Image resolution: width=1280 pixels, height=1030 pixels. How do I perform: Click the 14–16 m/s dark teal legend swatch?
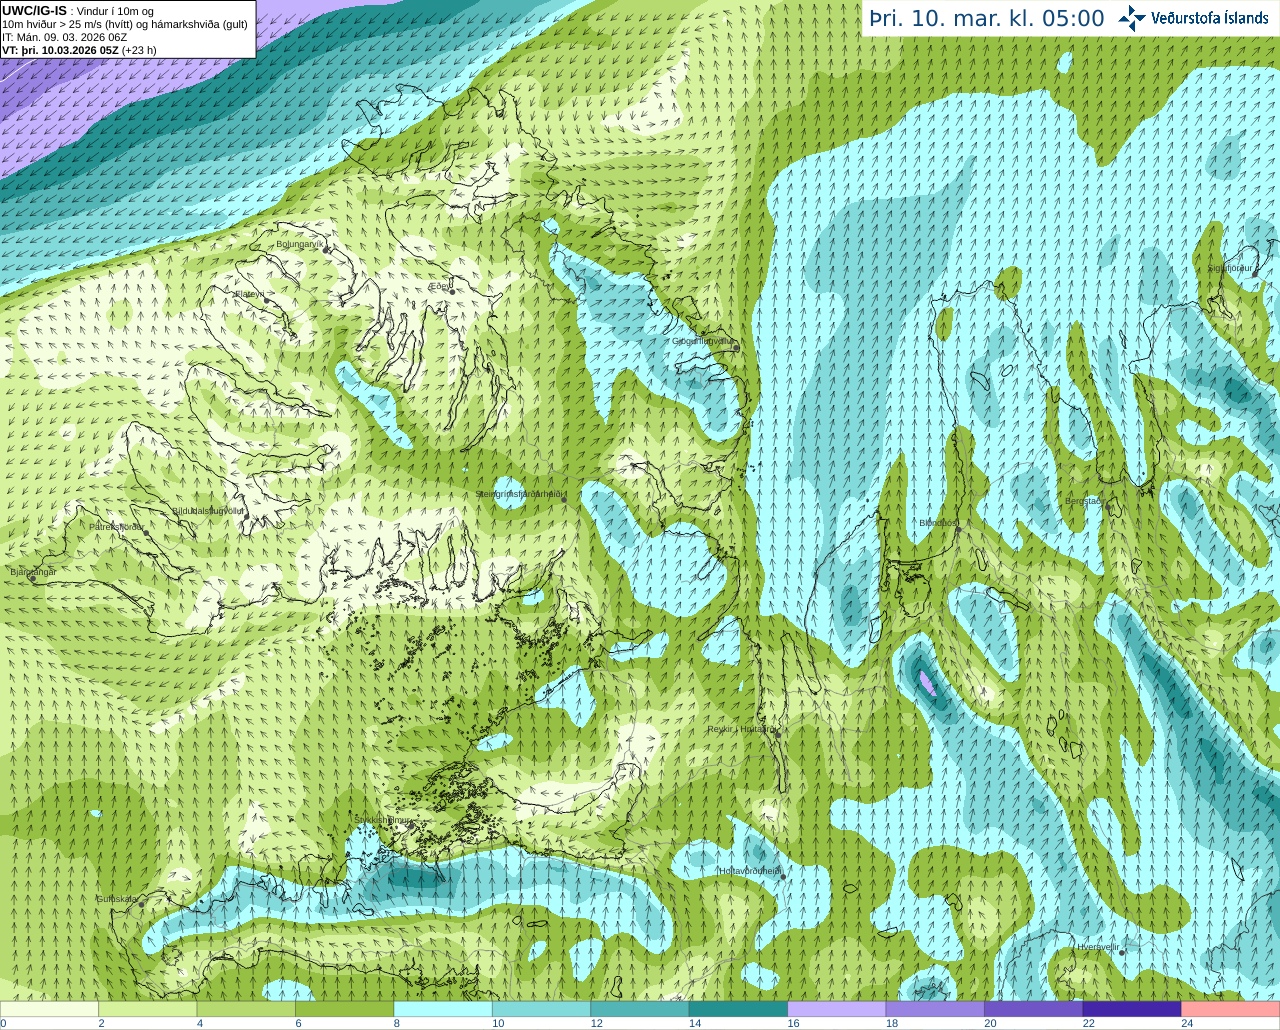tap(739, 1009)
